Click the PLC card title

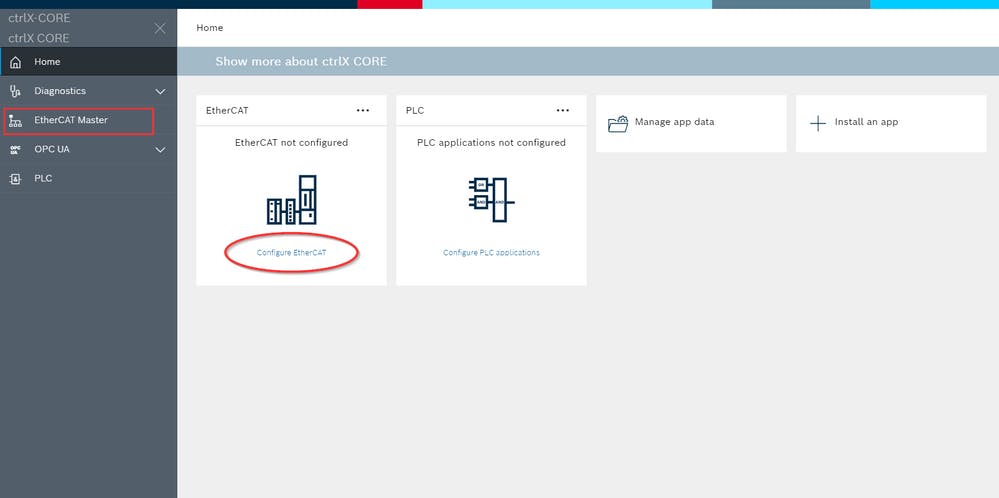pos(415,110)
